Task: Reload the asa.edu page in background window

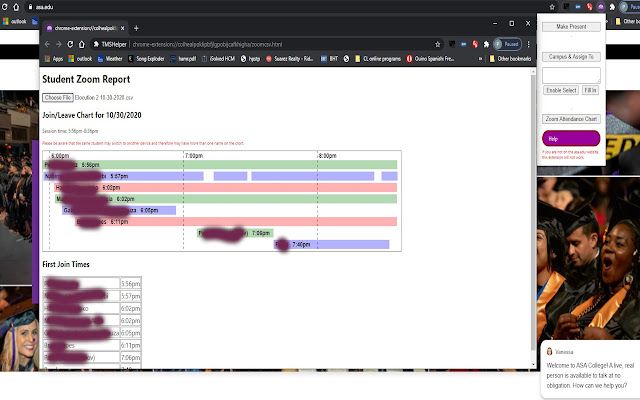Action: point(5,7)
